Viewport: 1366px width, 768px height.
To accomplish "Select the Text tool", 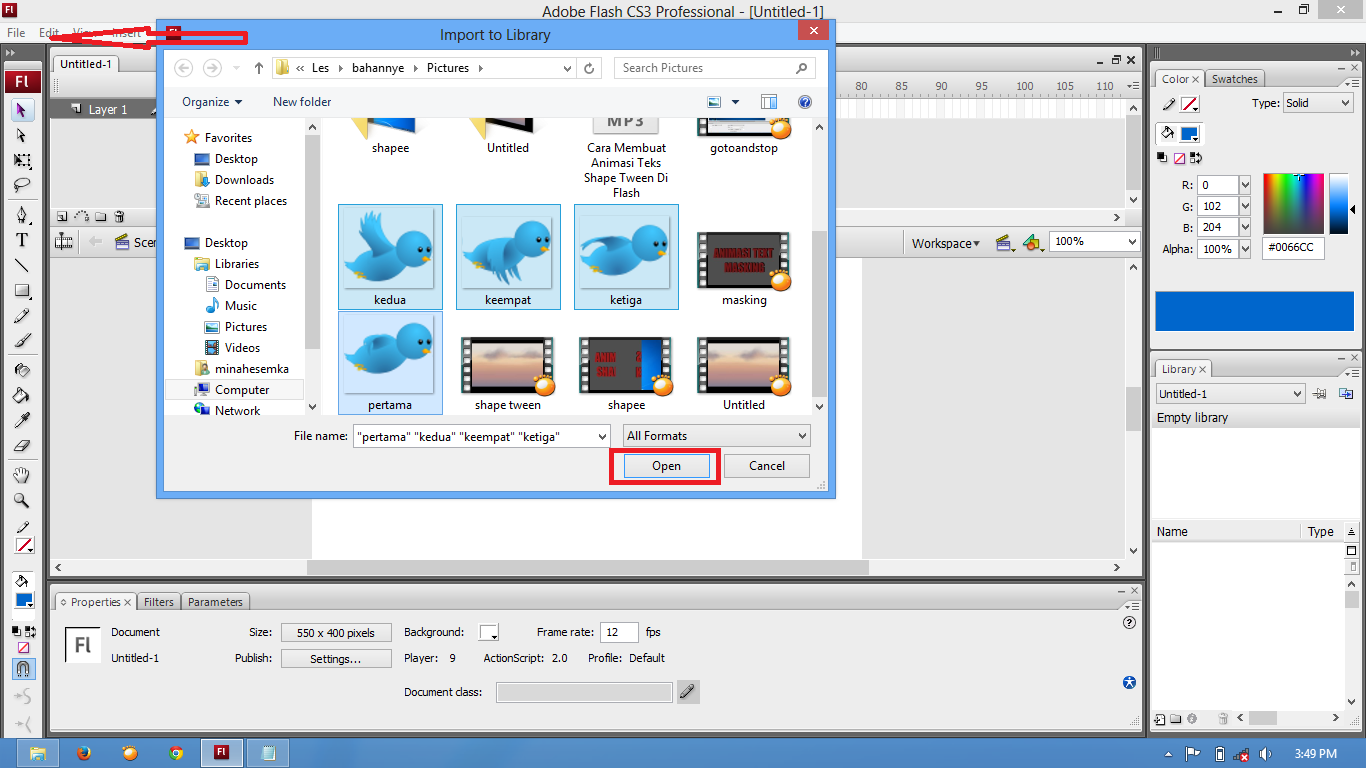I will [x=22, y=240].
